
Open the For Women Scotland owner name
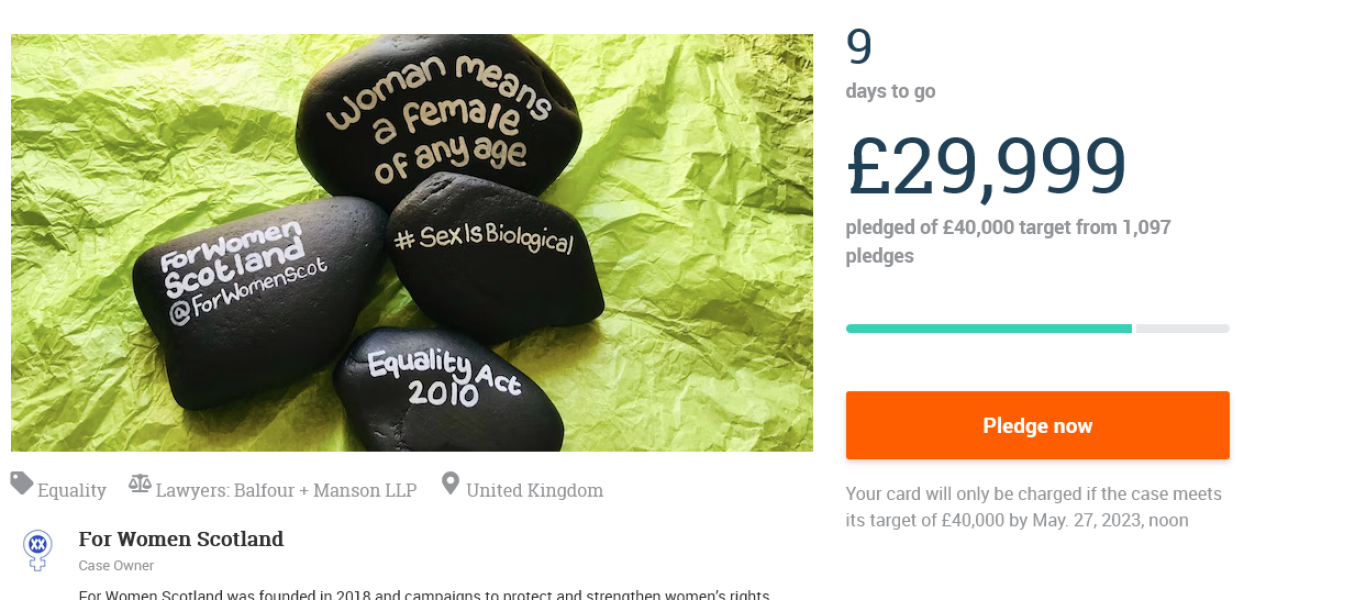[x=181, y=540]
